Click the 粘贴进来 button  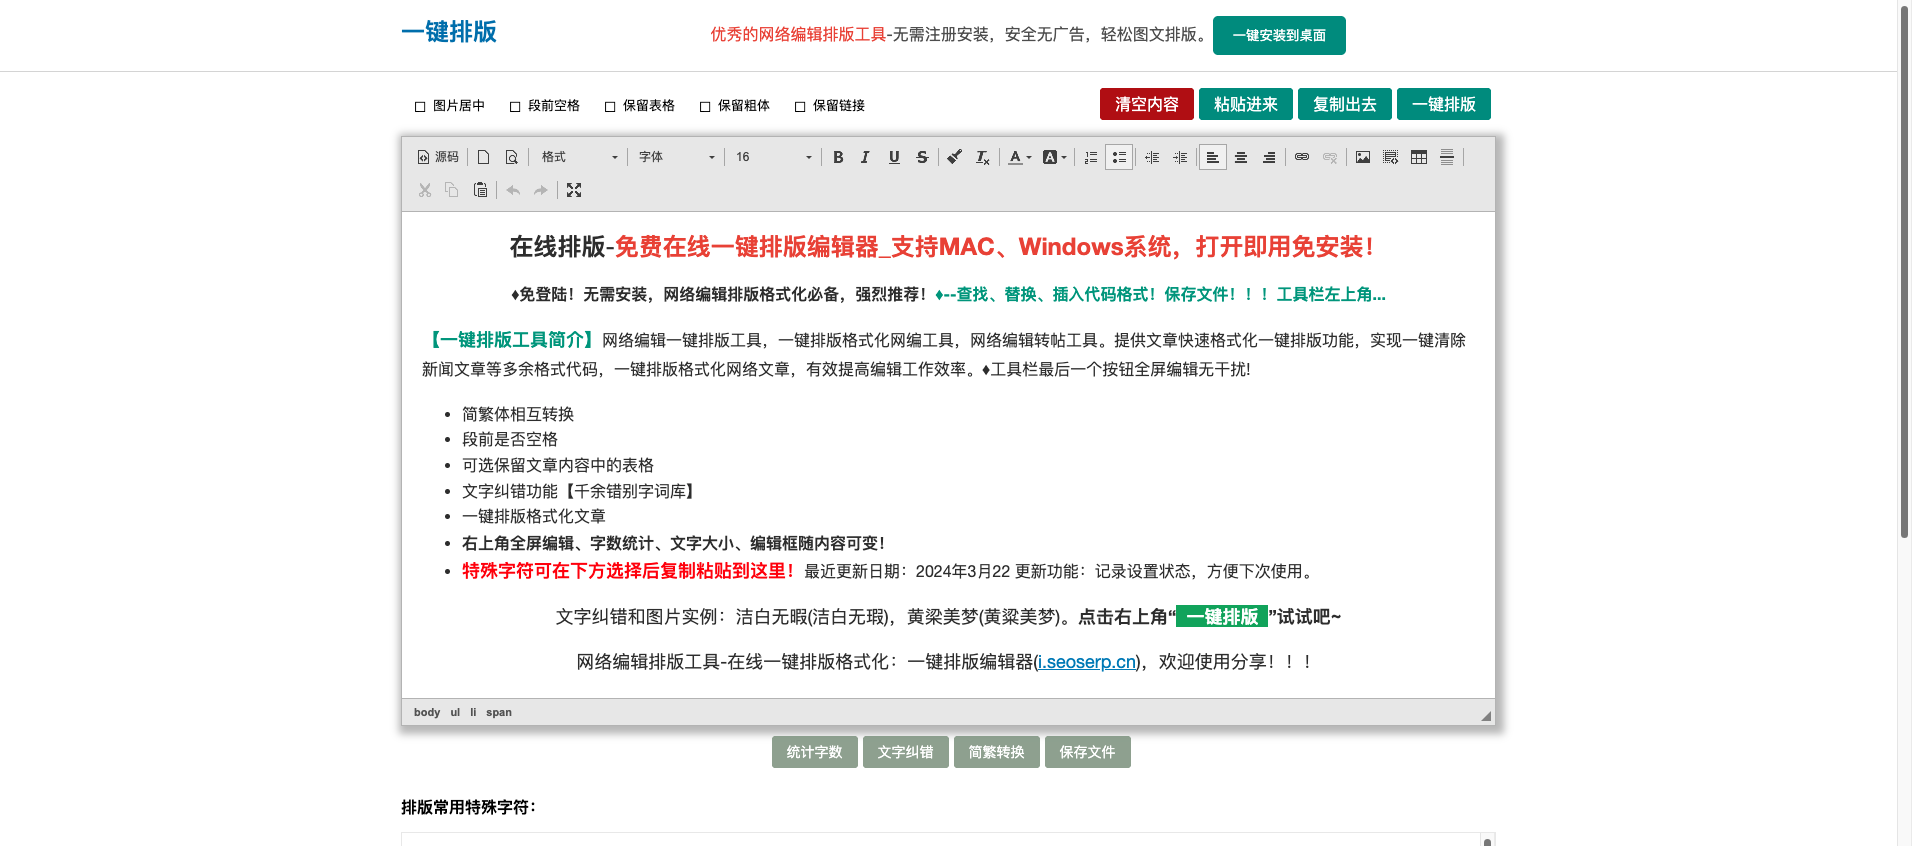1246,104
